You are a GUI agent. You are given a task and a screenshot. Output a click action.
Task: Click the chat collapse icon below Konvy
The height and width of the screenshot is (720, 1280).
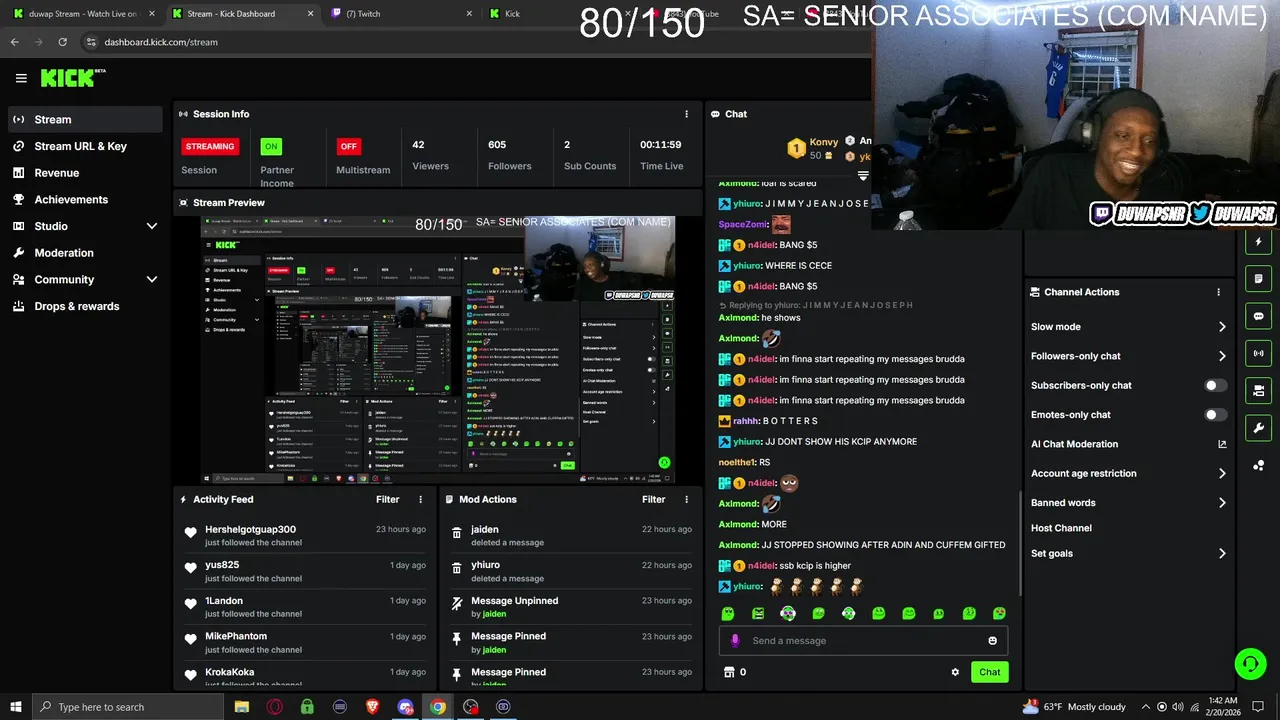tap(863, 175)
